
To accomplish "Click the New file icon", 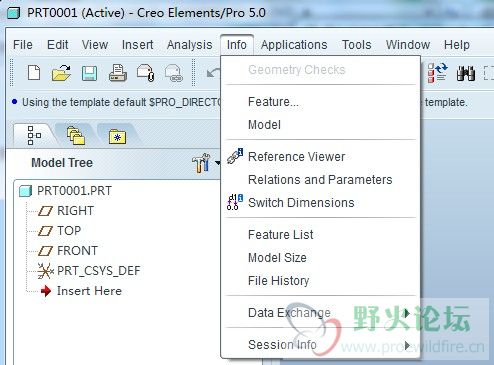I will point(34,73).
